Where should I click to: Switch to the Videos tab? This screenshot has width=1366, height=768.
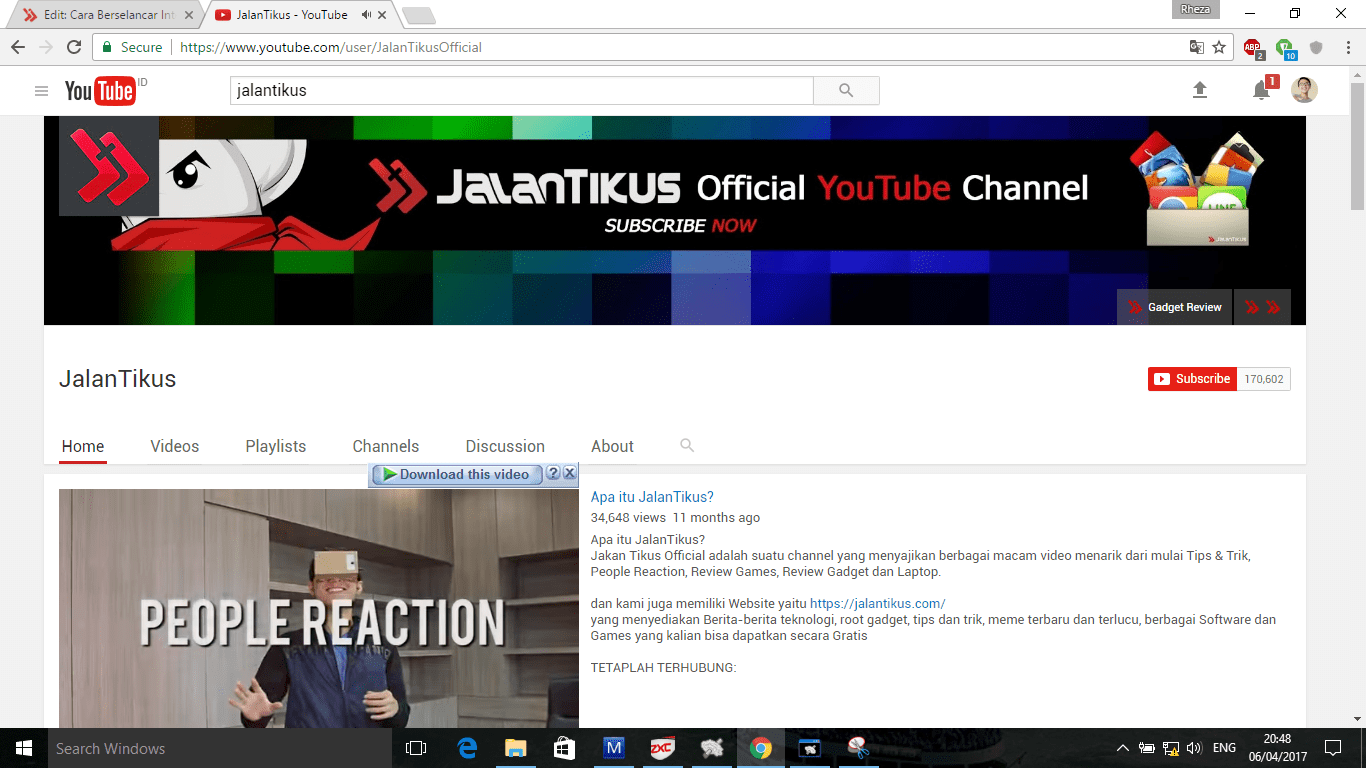click(175, 447)
